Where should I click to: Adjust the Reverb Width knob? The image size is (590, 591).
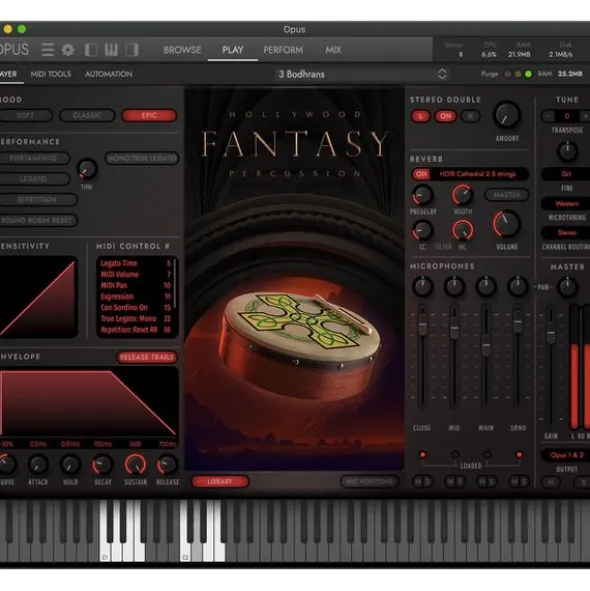click(463, 195)
